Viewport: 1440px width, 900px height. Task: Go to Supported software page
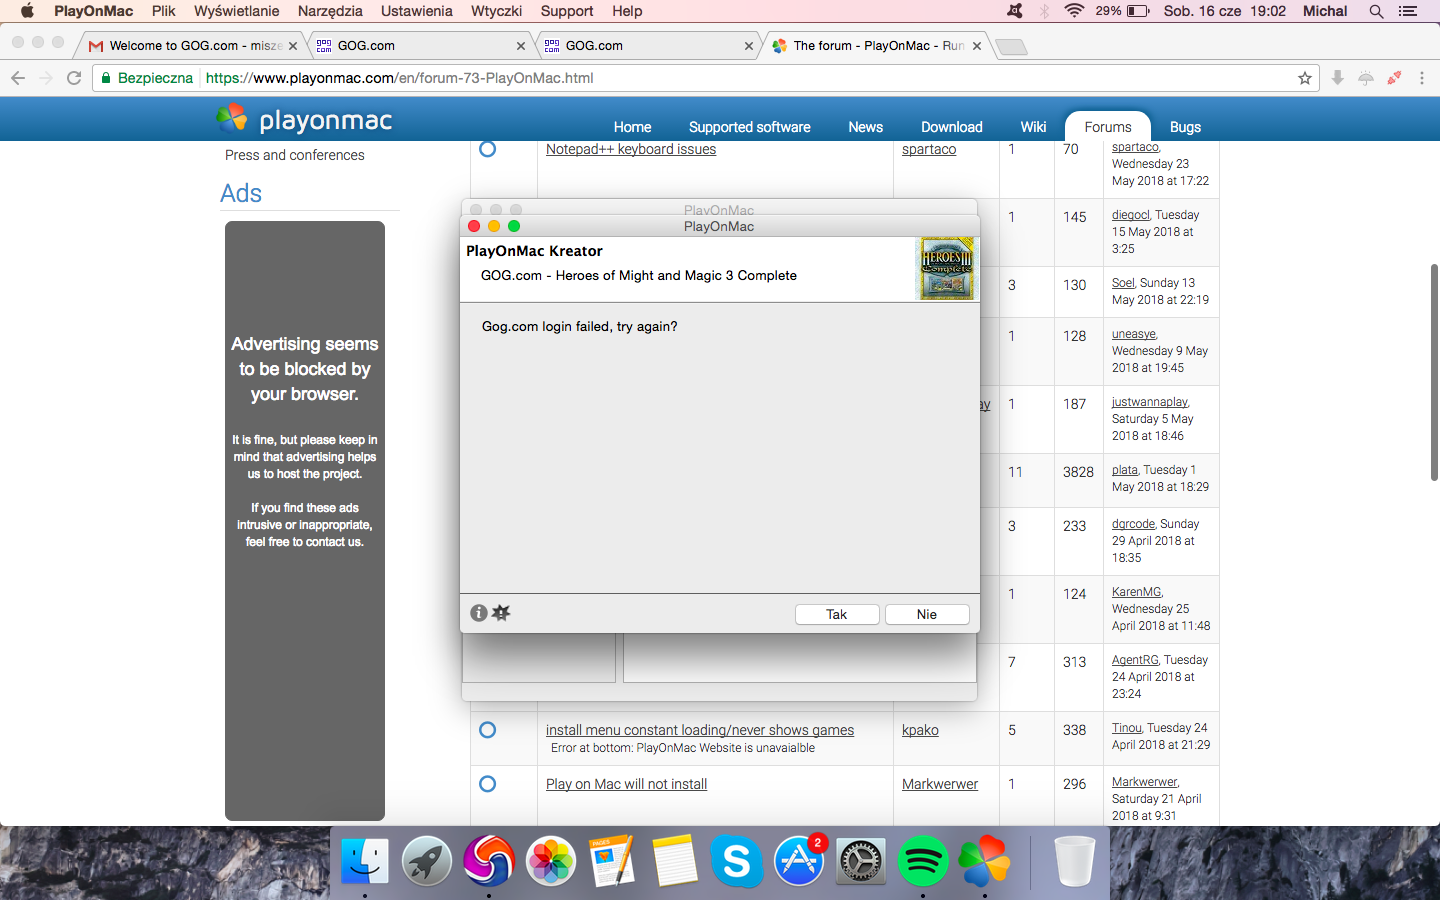750,127
